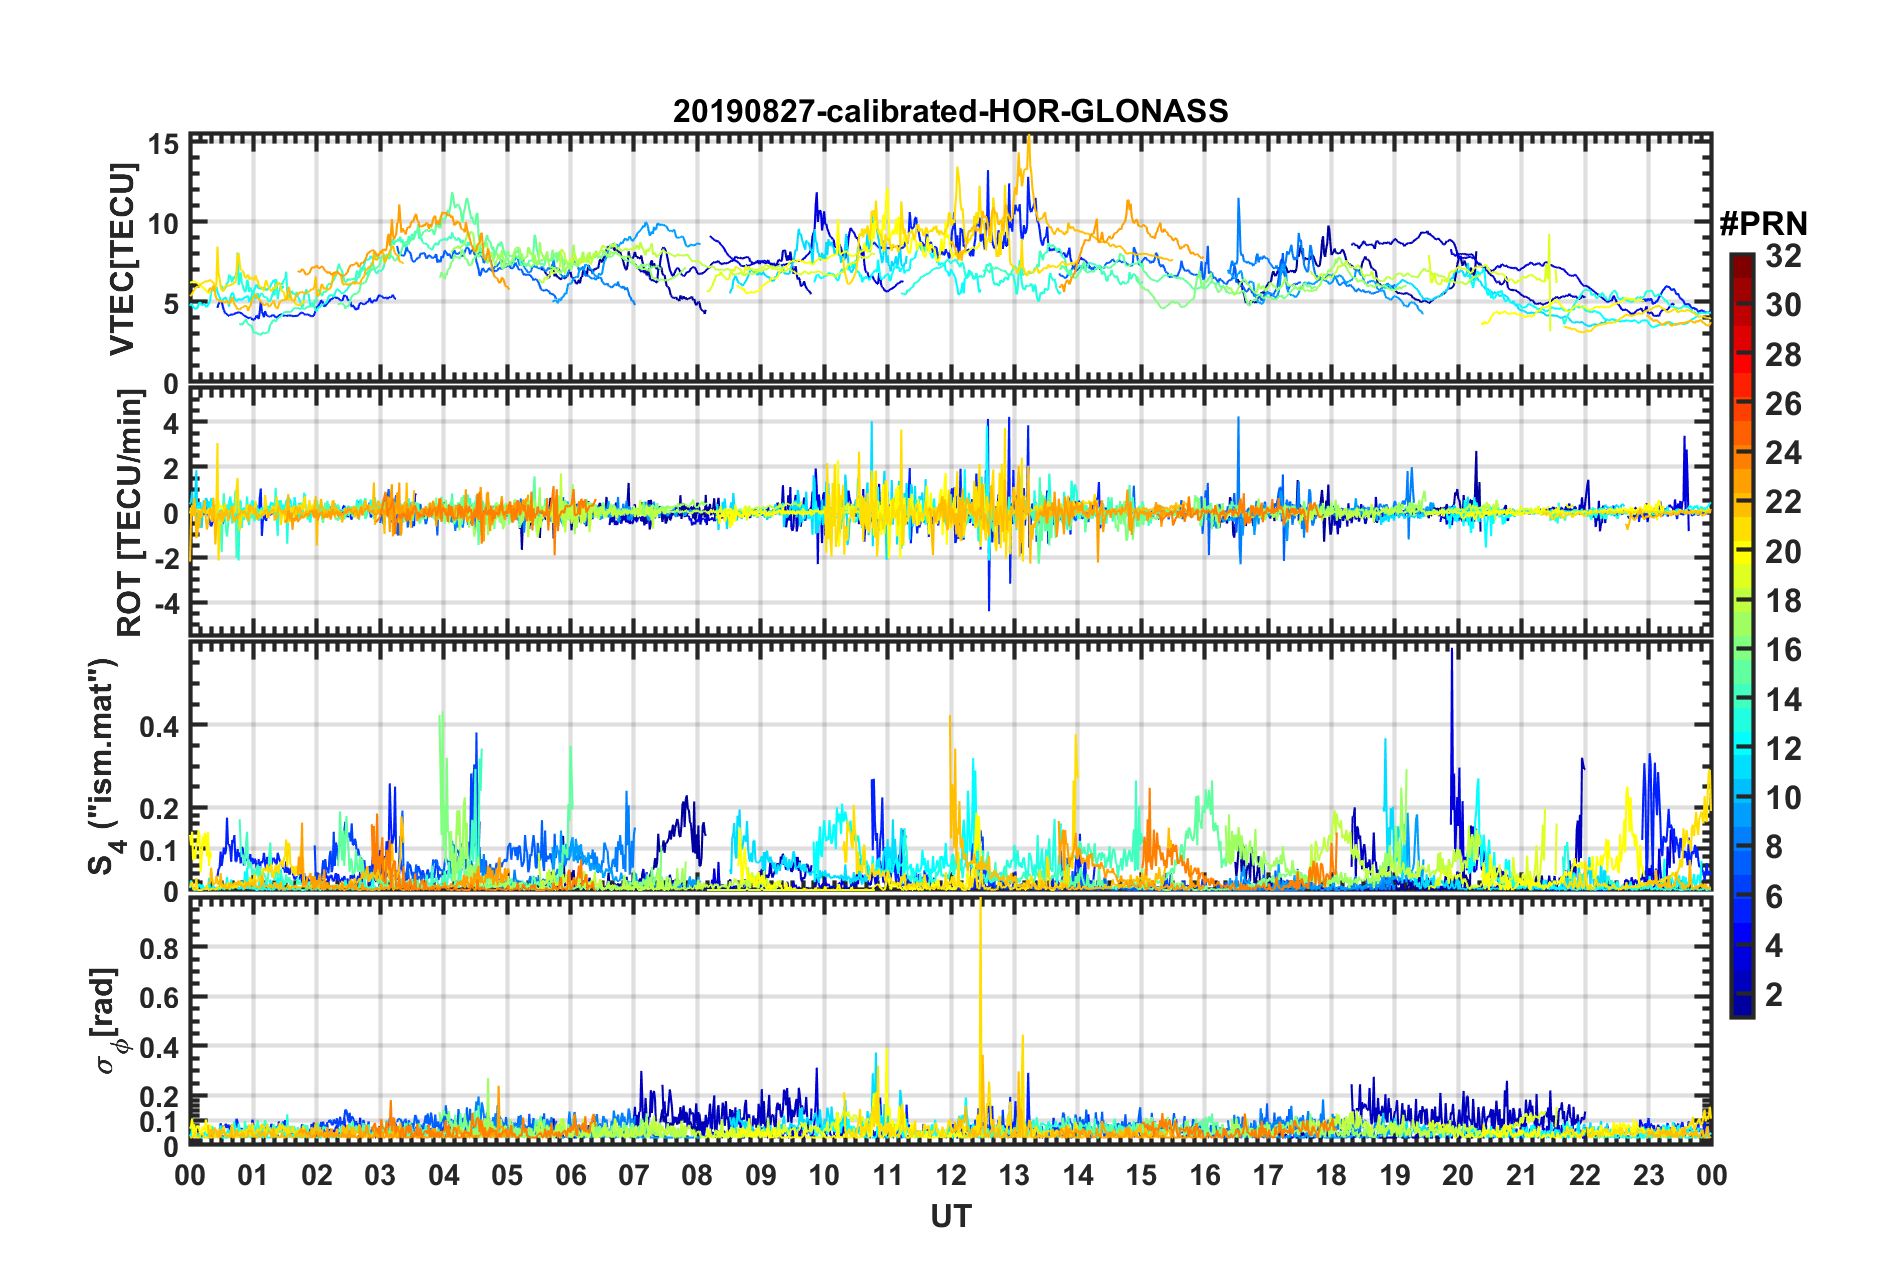The image size is (1902, 1272).
Task: Select the "15" hour label on the UT axis
Action: coord(1141,1175)
